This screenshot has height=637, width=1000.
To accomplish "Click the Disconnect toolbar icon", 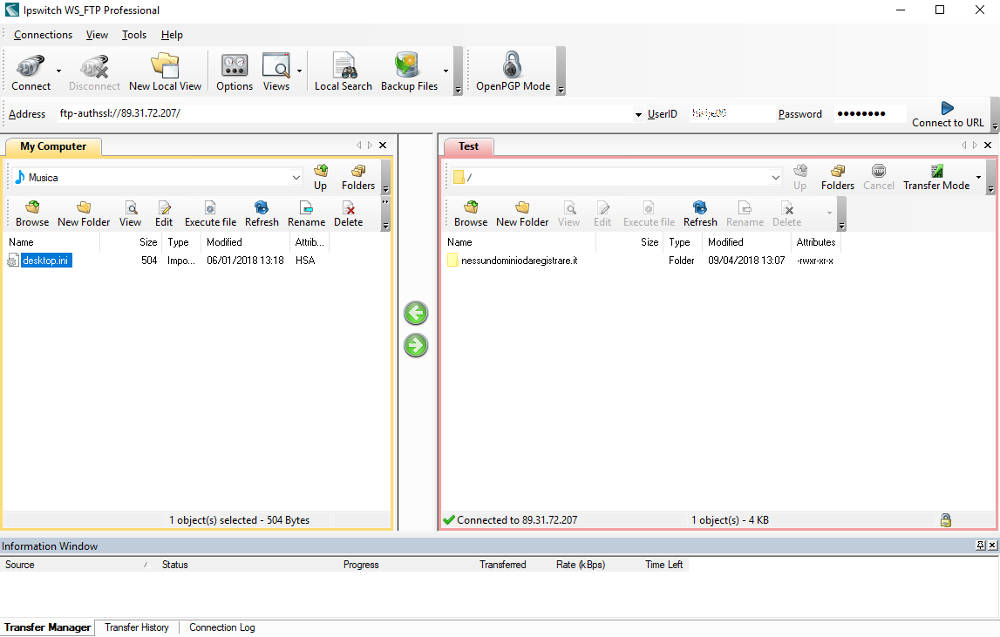I will click(x=94, y=66).
